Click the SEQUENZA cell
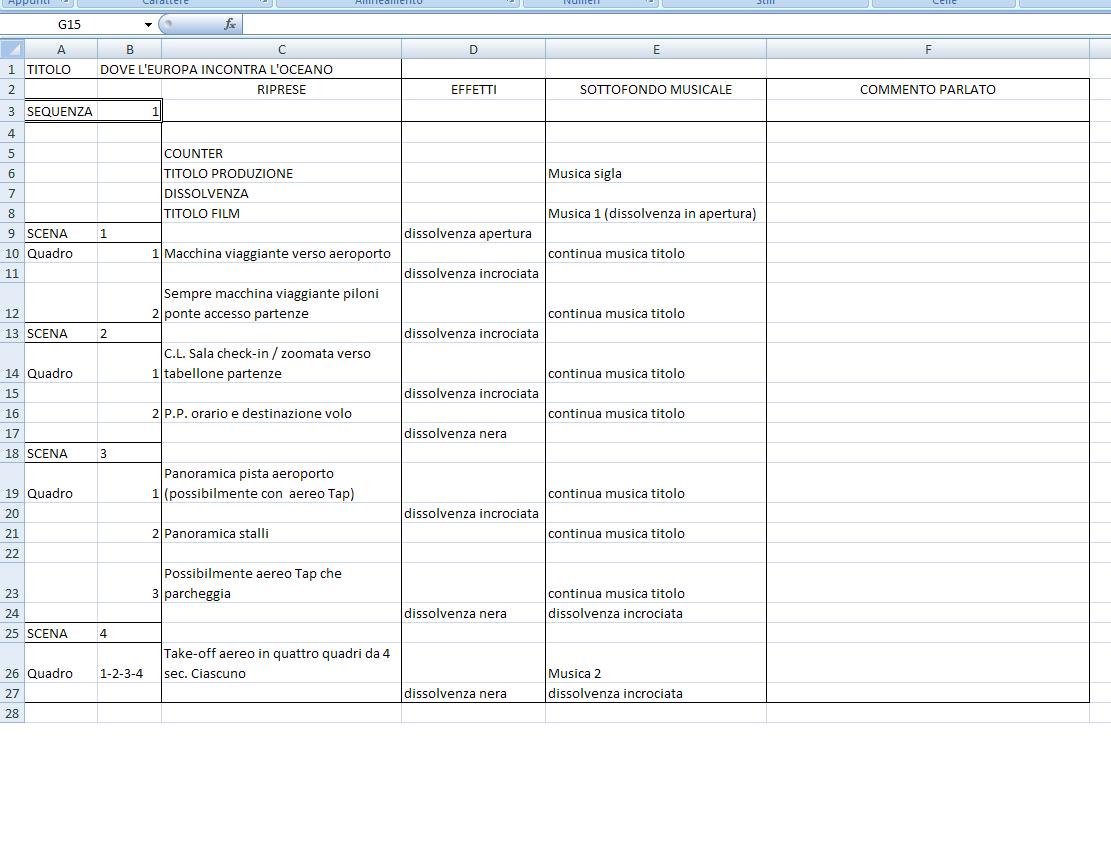The width and height of the screenshot is (1111, 853). click(x=61, y=111)
